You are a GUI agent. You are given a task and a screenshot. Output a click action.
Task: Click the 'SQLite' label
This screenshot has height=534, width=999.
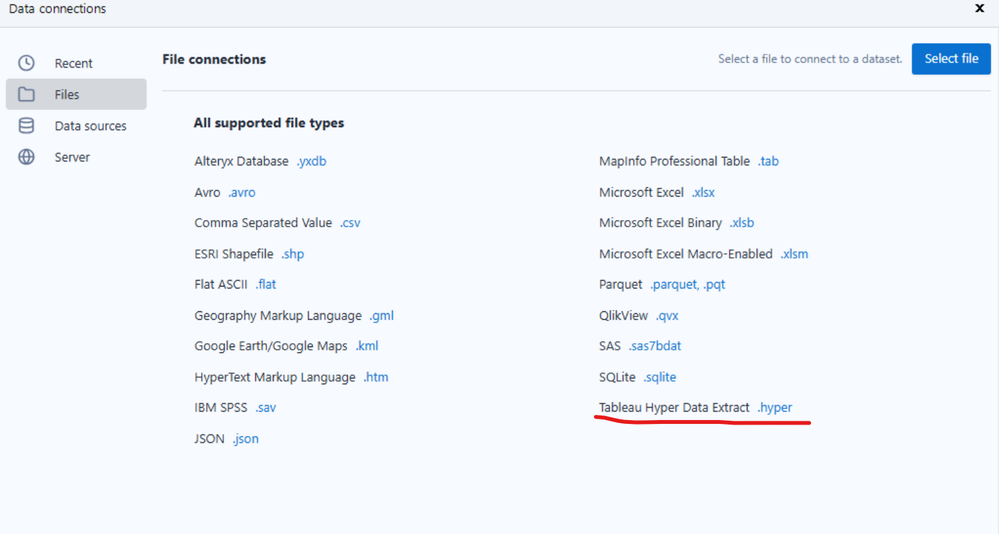(617, 377)
